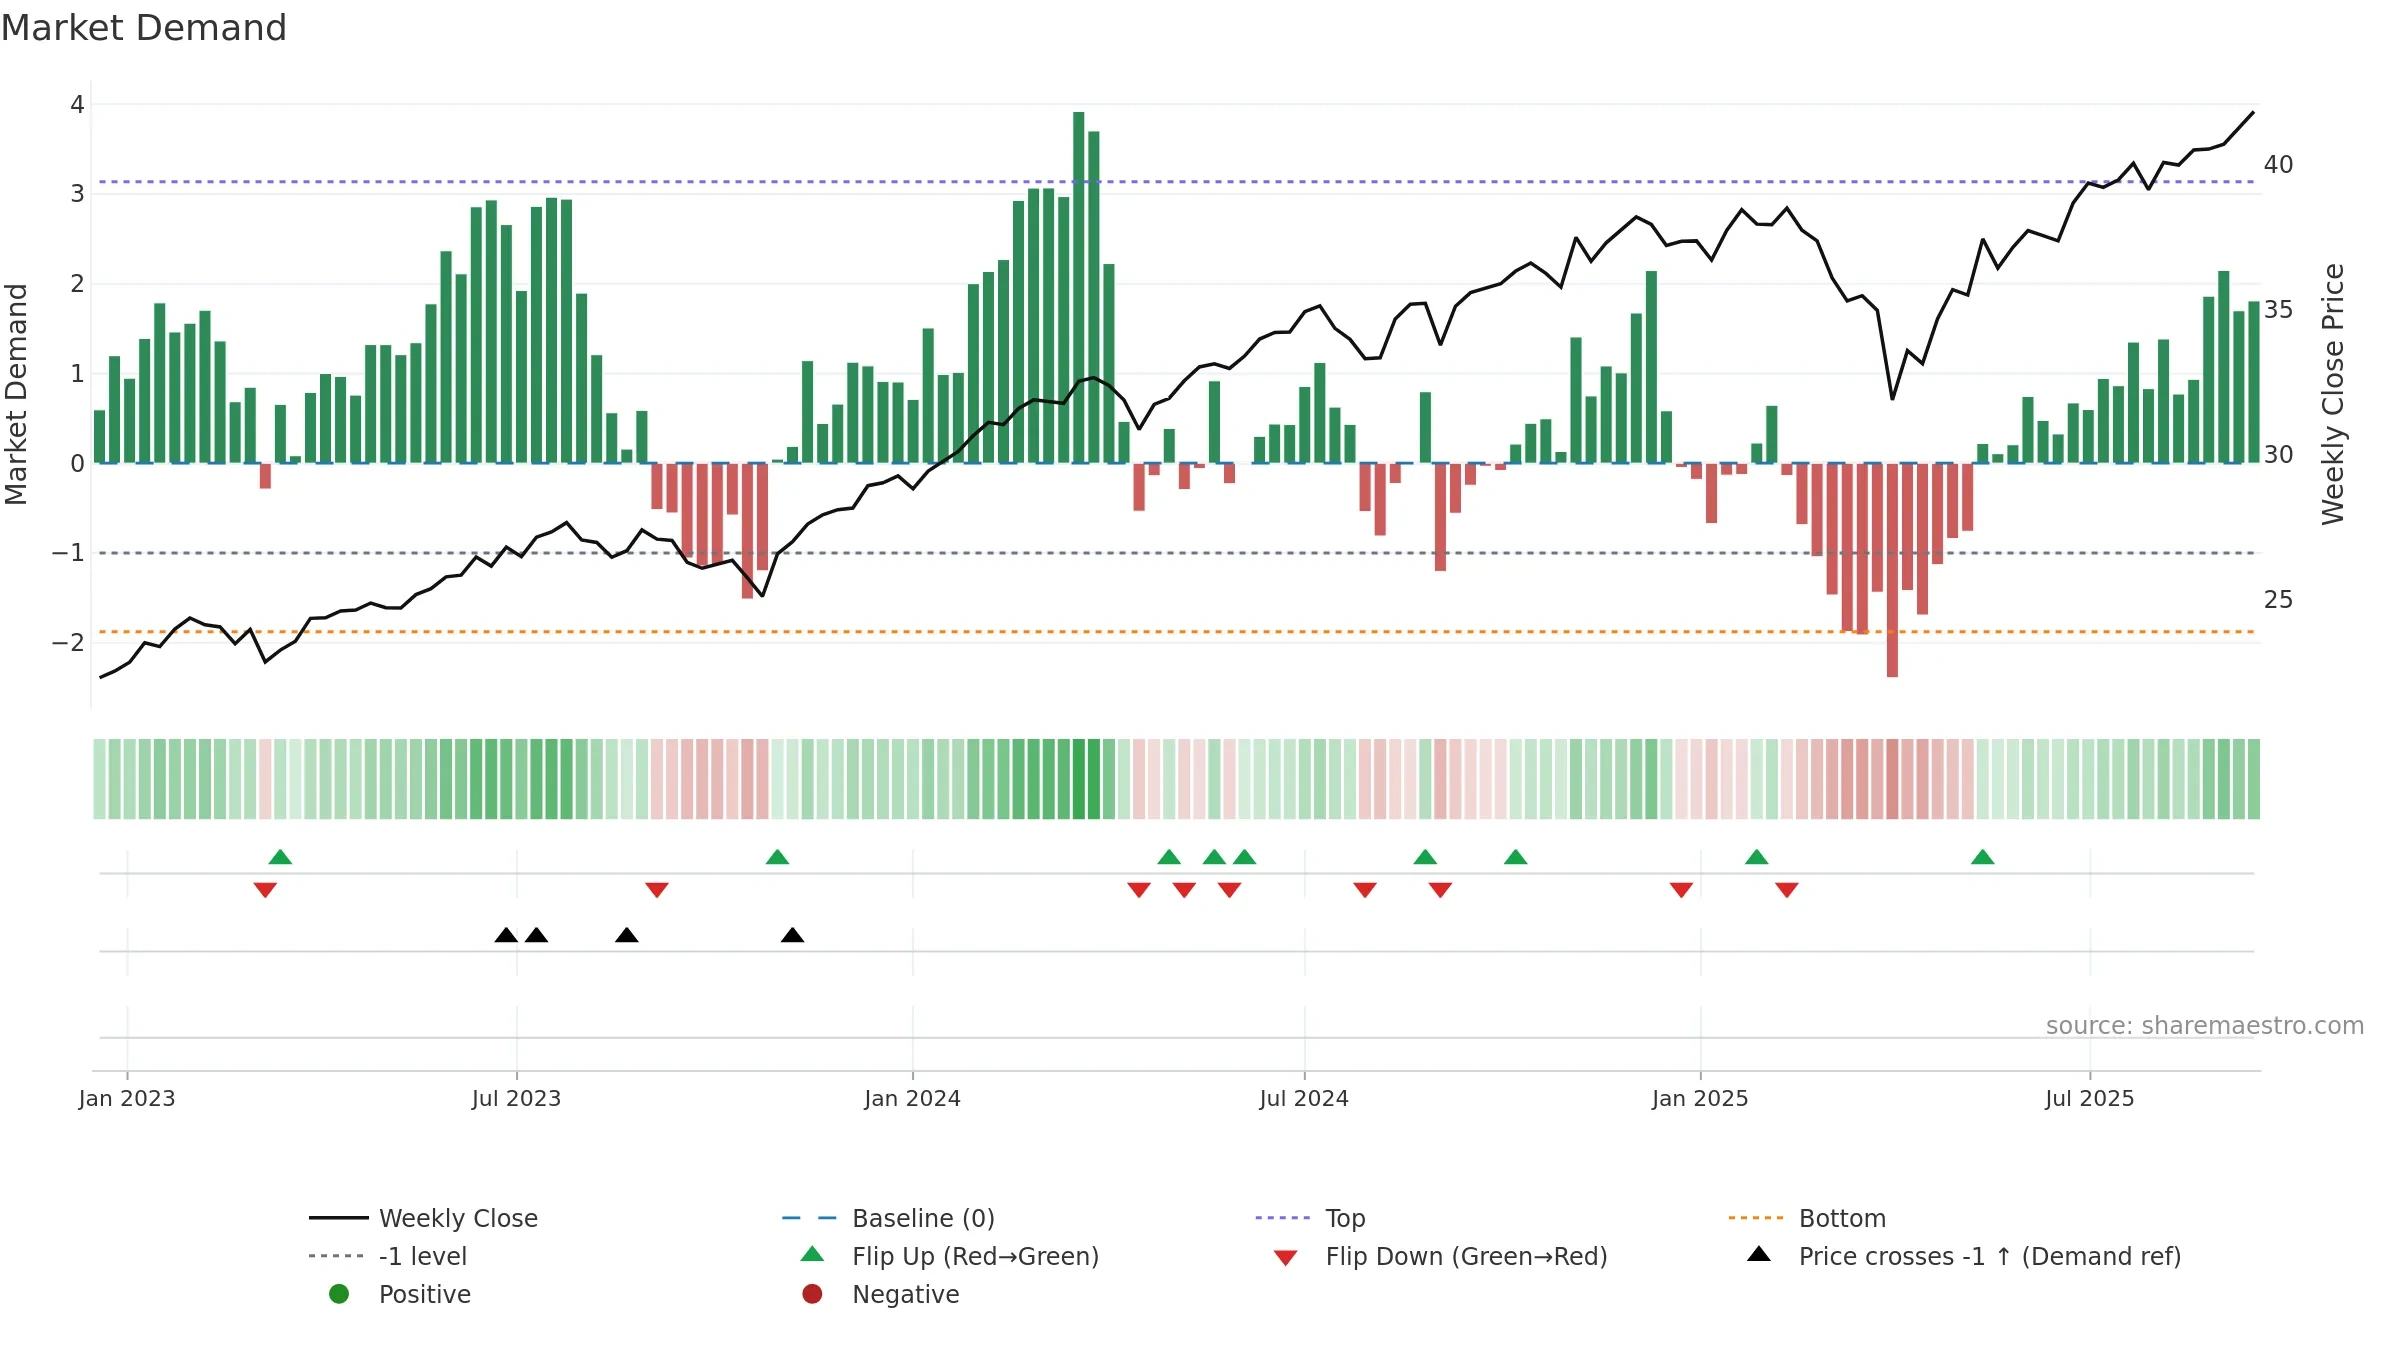
Task: Click the 'Jan 2024' x-axis label
Action: pyautogui.click(x=912, y=1098)
